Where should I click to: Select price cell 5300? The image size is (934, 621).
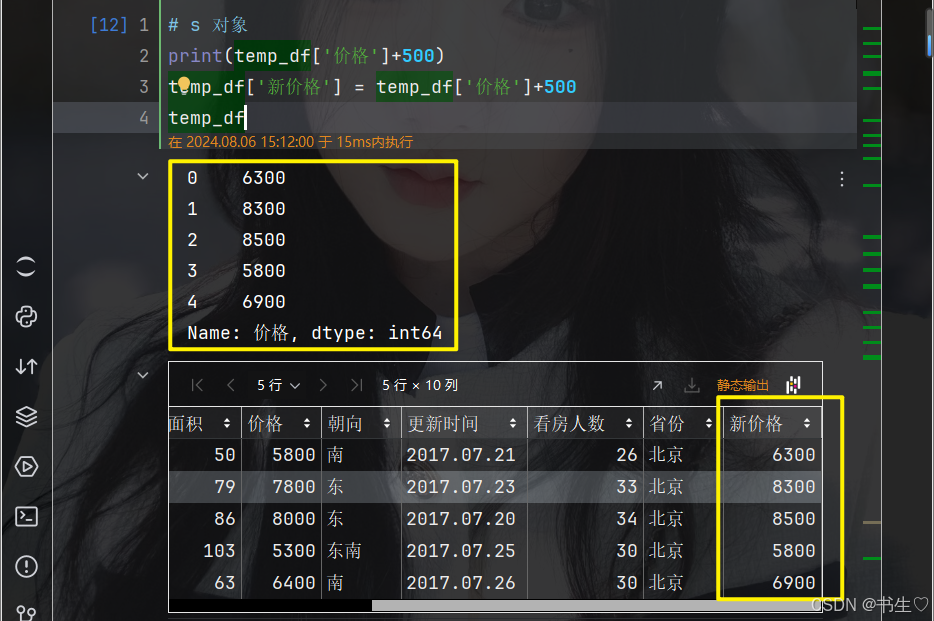pyautogui.click(x=281, y=551)
